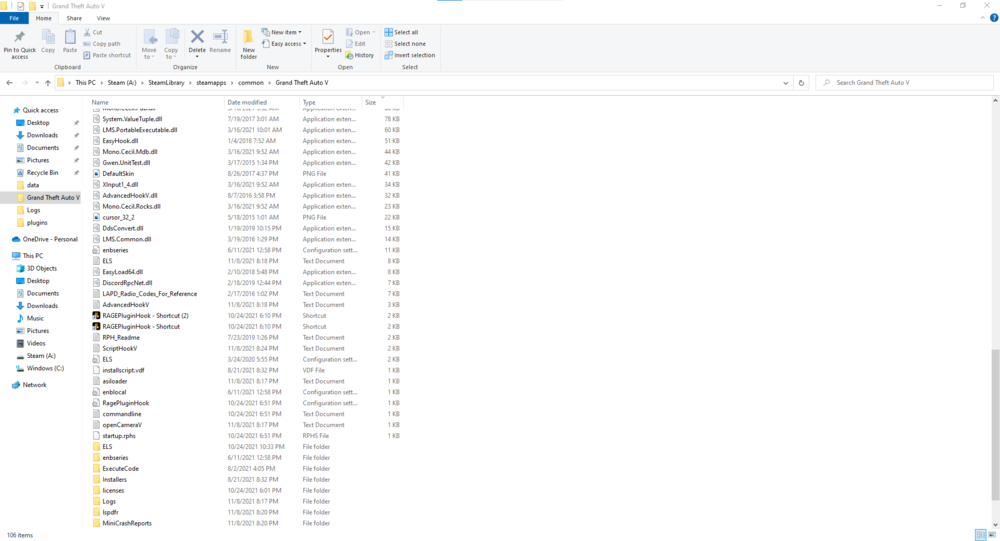This screenshot has height=541, width=1000.
Task: Open the File menu tab
Action: pos(14,18)
